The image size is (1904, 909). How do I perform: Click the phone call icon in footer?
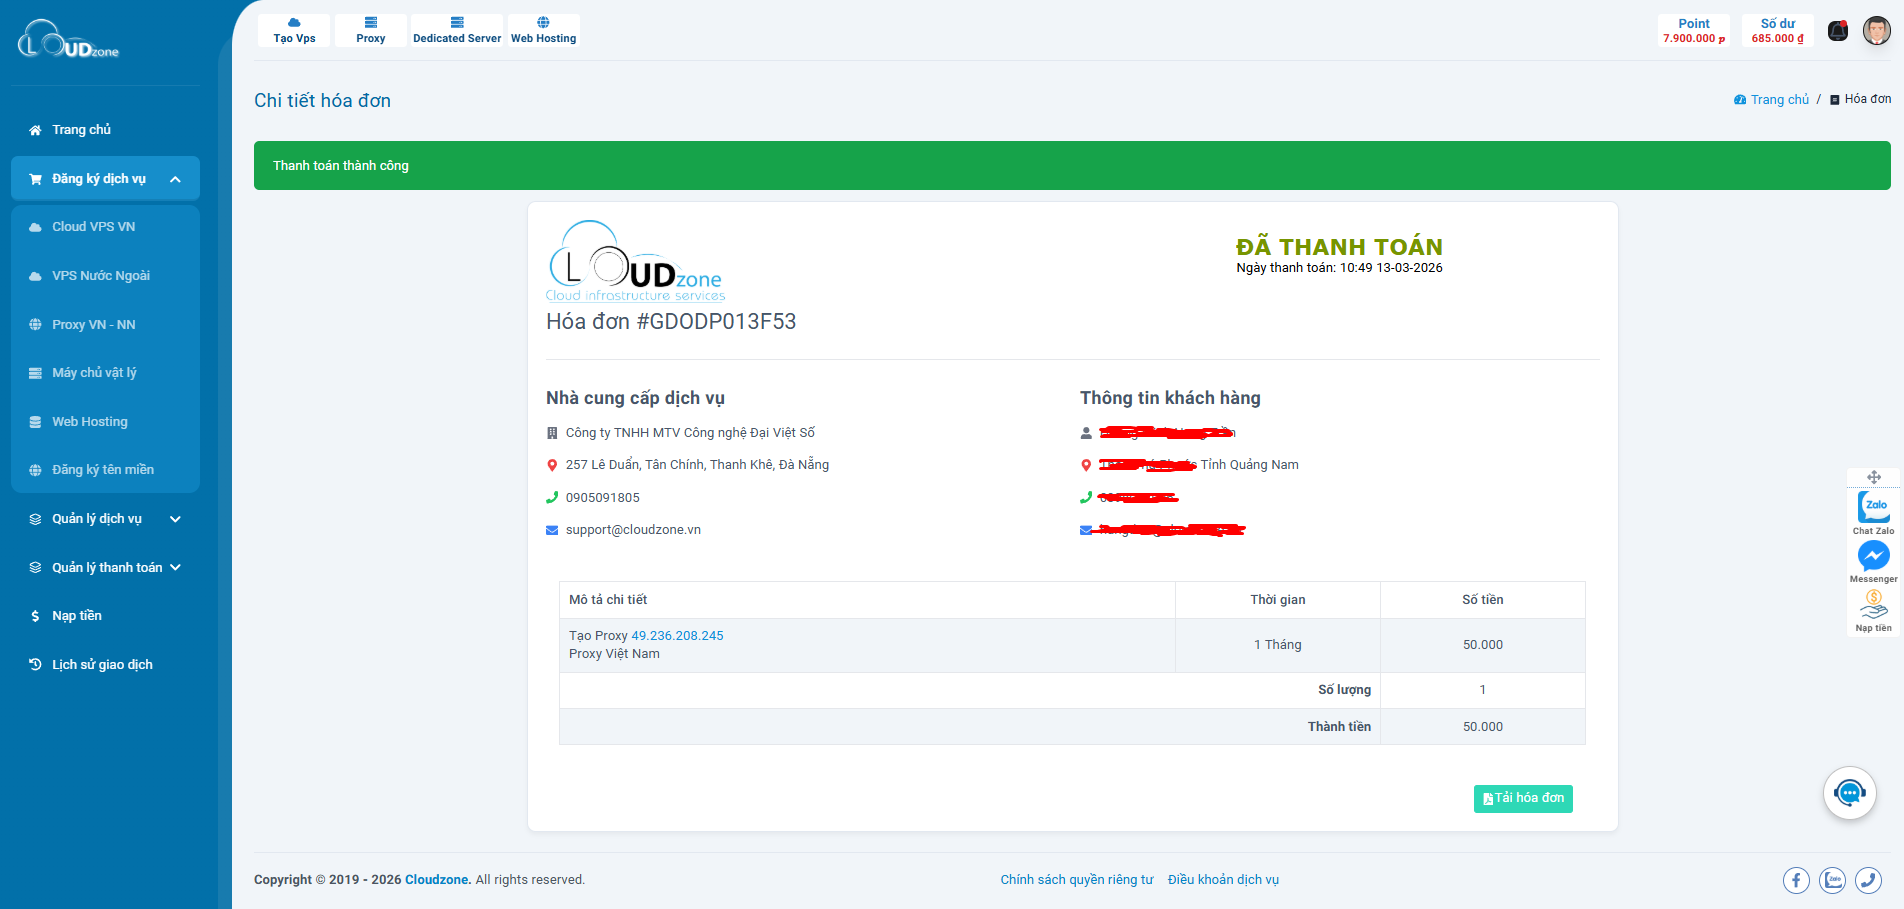click(1868, 880)
